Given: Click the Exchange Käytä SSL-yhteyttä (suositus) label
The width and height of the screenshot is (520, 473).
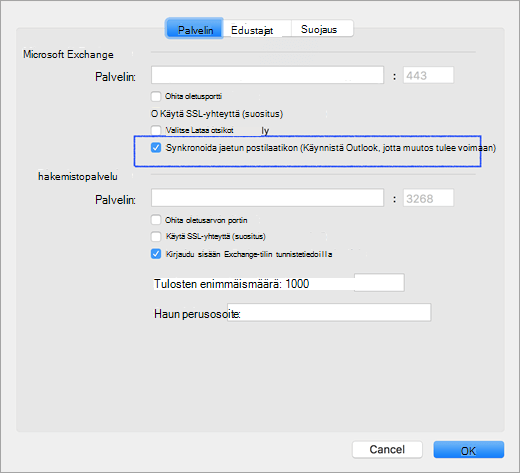Looking at the screenshot, I should tap(222, 114).
